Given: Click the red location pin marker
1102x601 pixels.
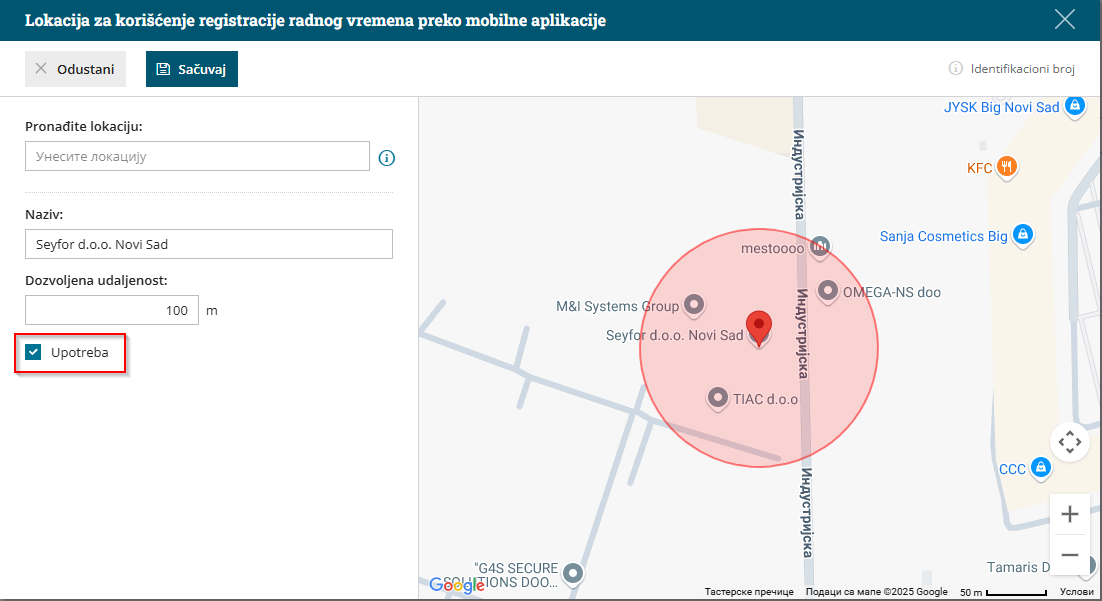Looking at the screenshot, I should (758, 328).
